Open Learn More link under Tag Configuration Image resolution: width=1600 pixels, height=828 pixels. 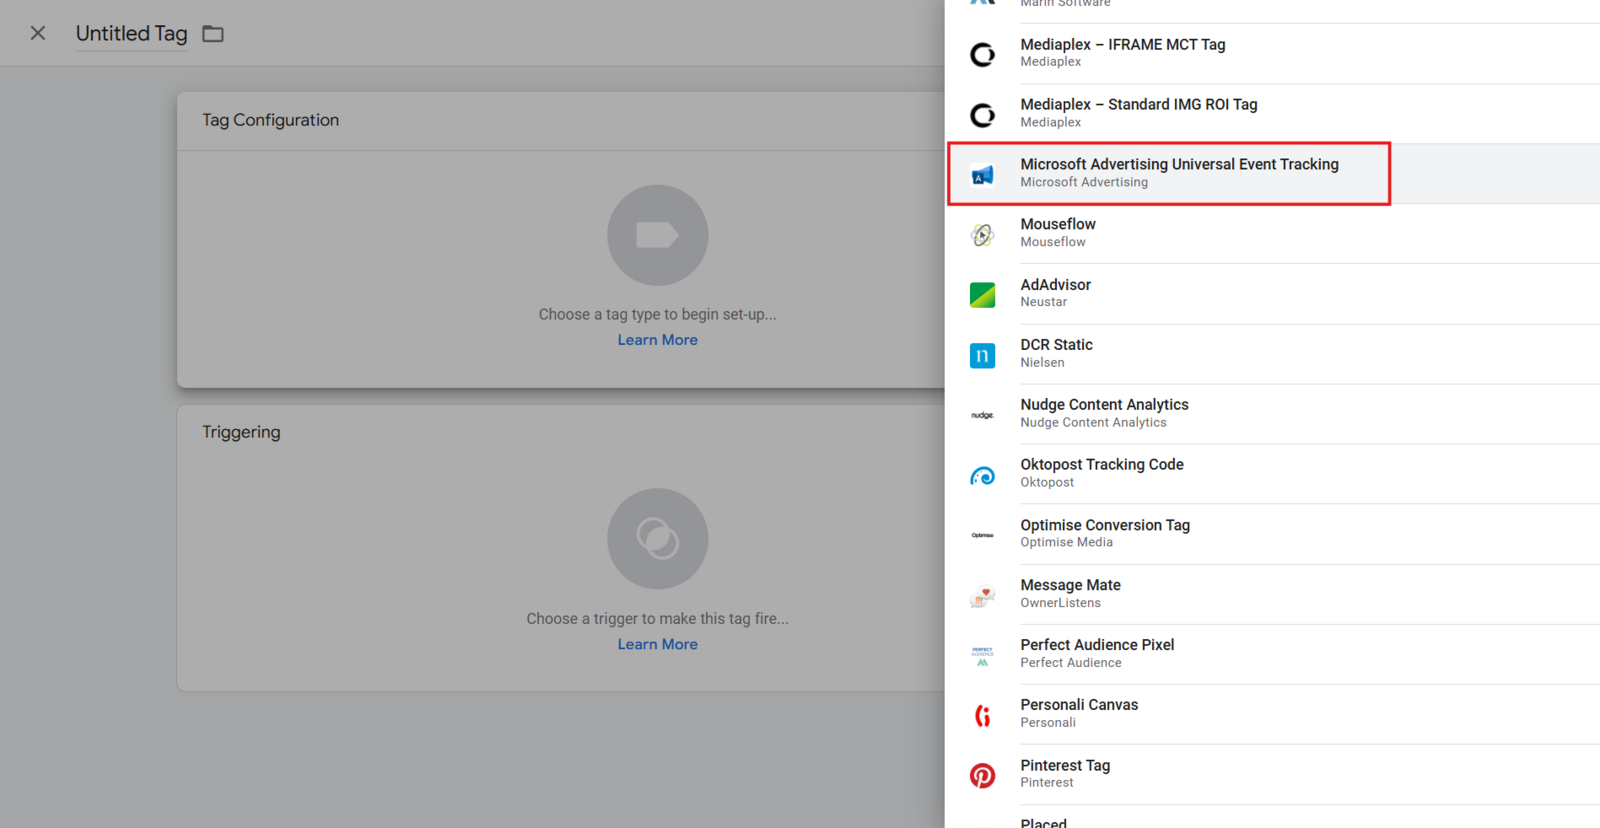click(657, 340)
